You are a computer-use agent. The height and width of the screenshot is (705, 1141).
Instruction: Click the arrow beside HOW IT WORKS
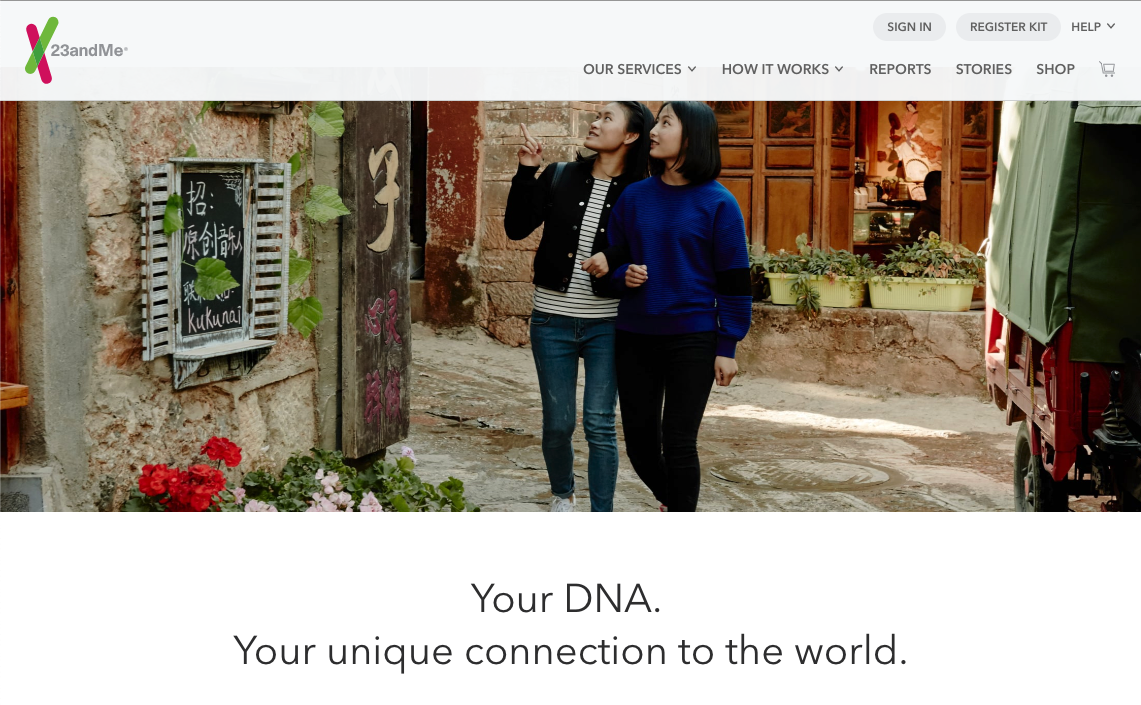(x=839, y=69)
